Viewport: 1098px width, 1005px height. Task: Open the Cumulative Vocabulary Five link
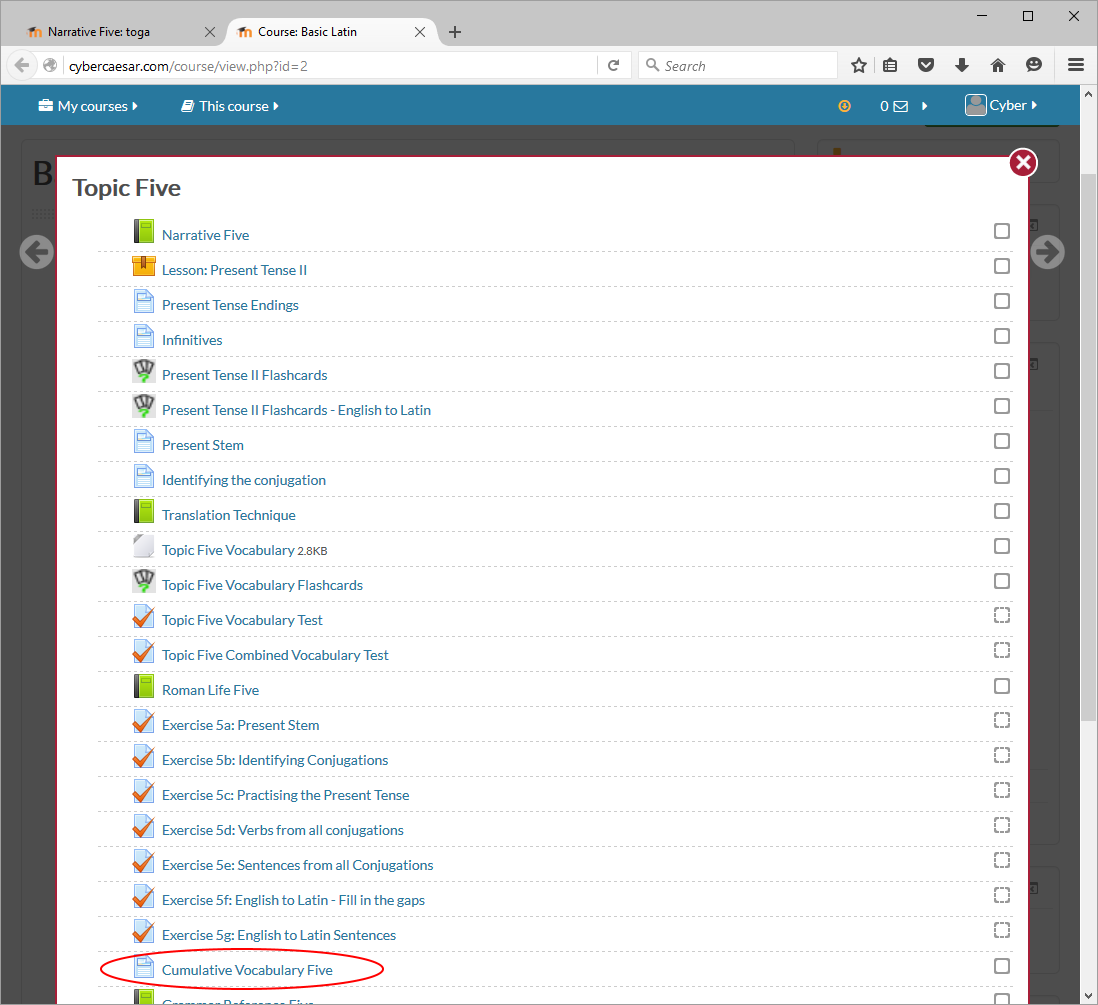point(246,971)
